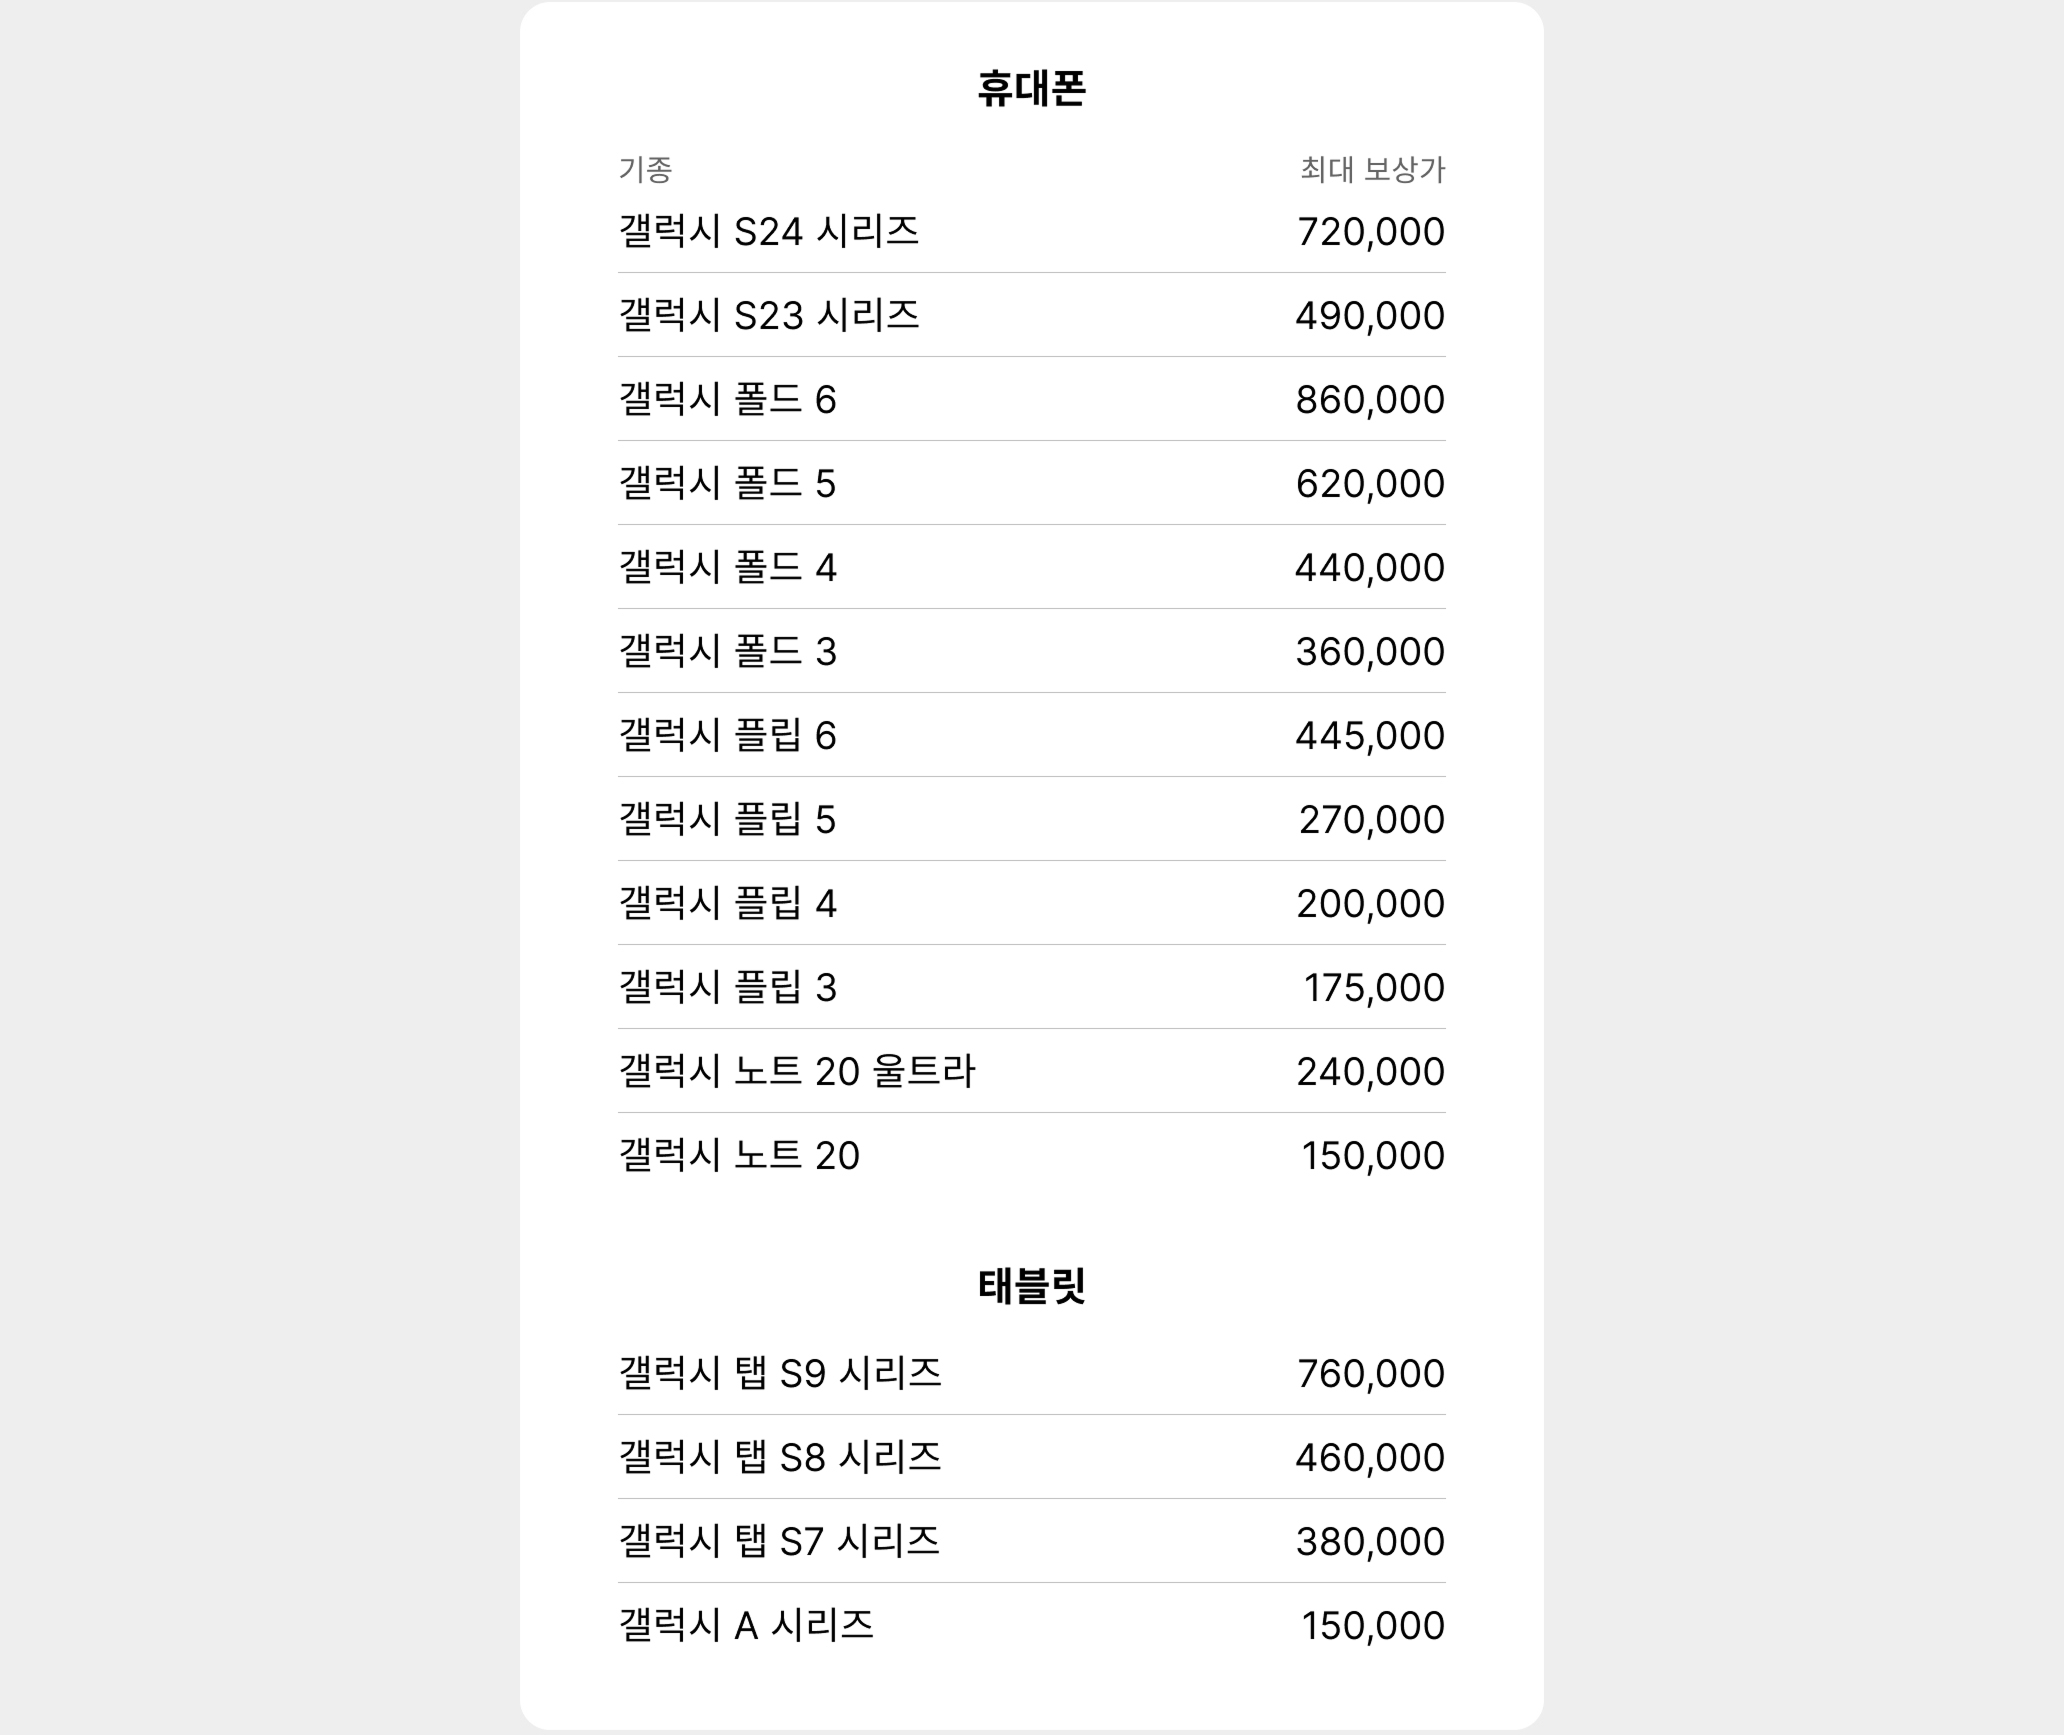Click 갤럭시 탭 S8 시리즈 entry

click(x=1031, y=1457)
